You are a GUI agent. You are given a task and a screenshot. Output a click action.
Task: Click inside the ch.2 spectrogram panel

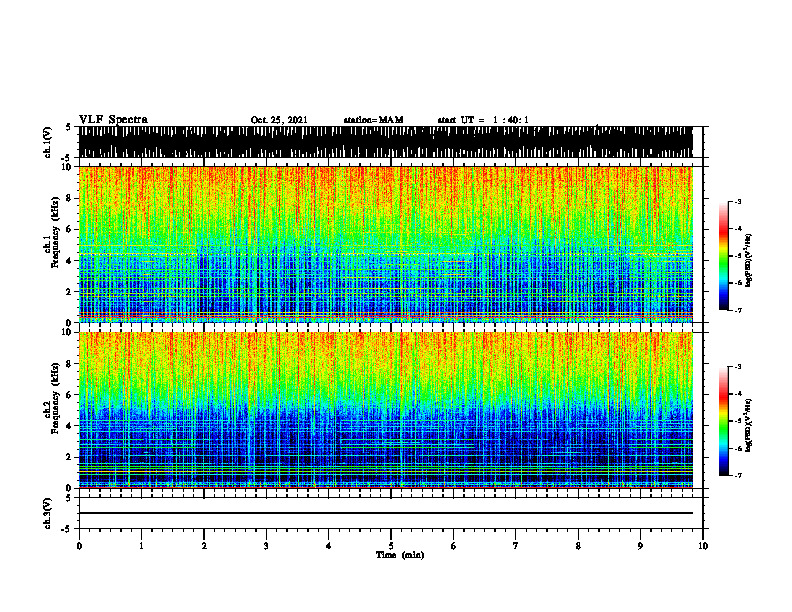tap(386, 410)
